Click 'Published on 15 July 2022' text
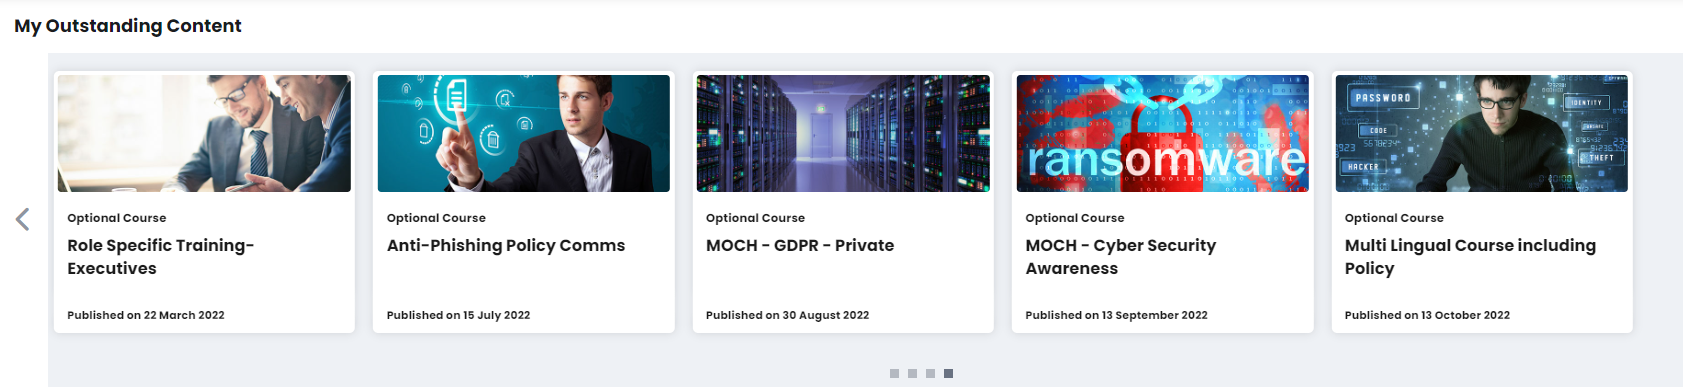This screenshot has width=1683, height=387. point(458,315)
